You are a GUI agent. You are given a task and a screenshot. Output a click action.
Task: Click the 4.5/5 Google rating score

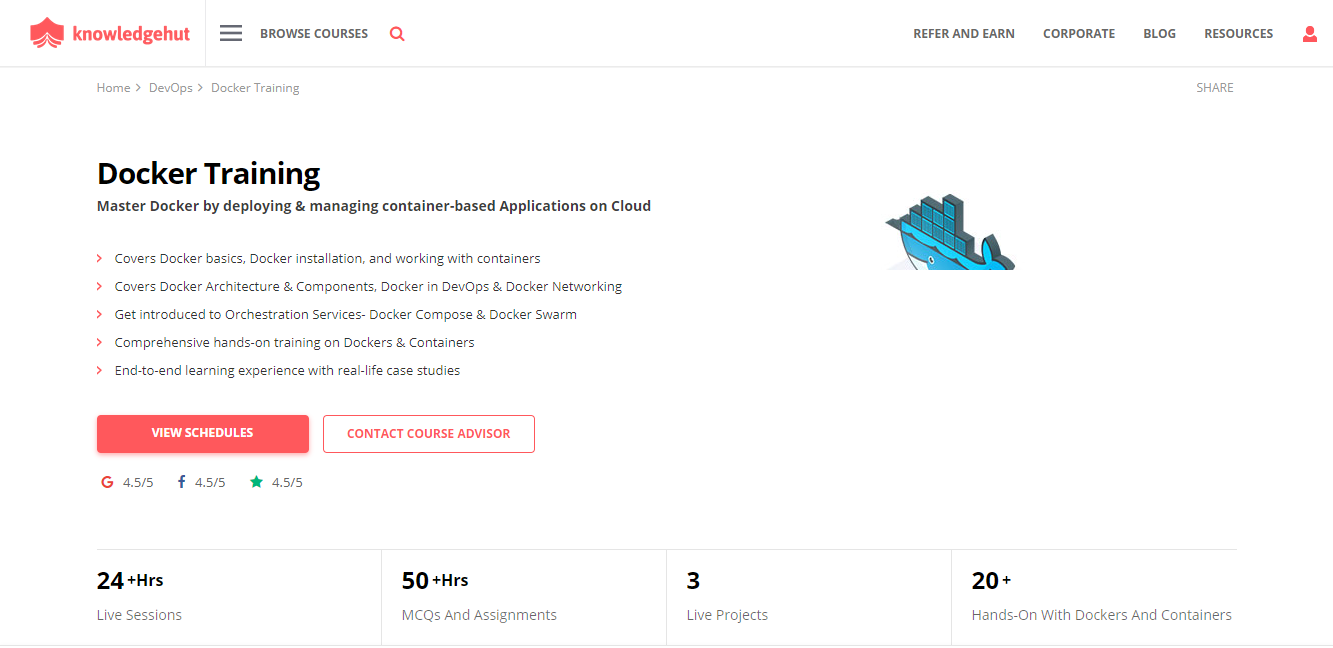click(136, 482)
